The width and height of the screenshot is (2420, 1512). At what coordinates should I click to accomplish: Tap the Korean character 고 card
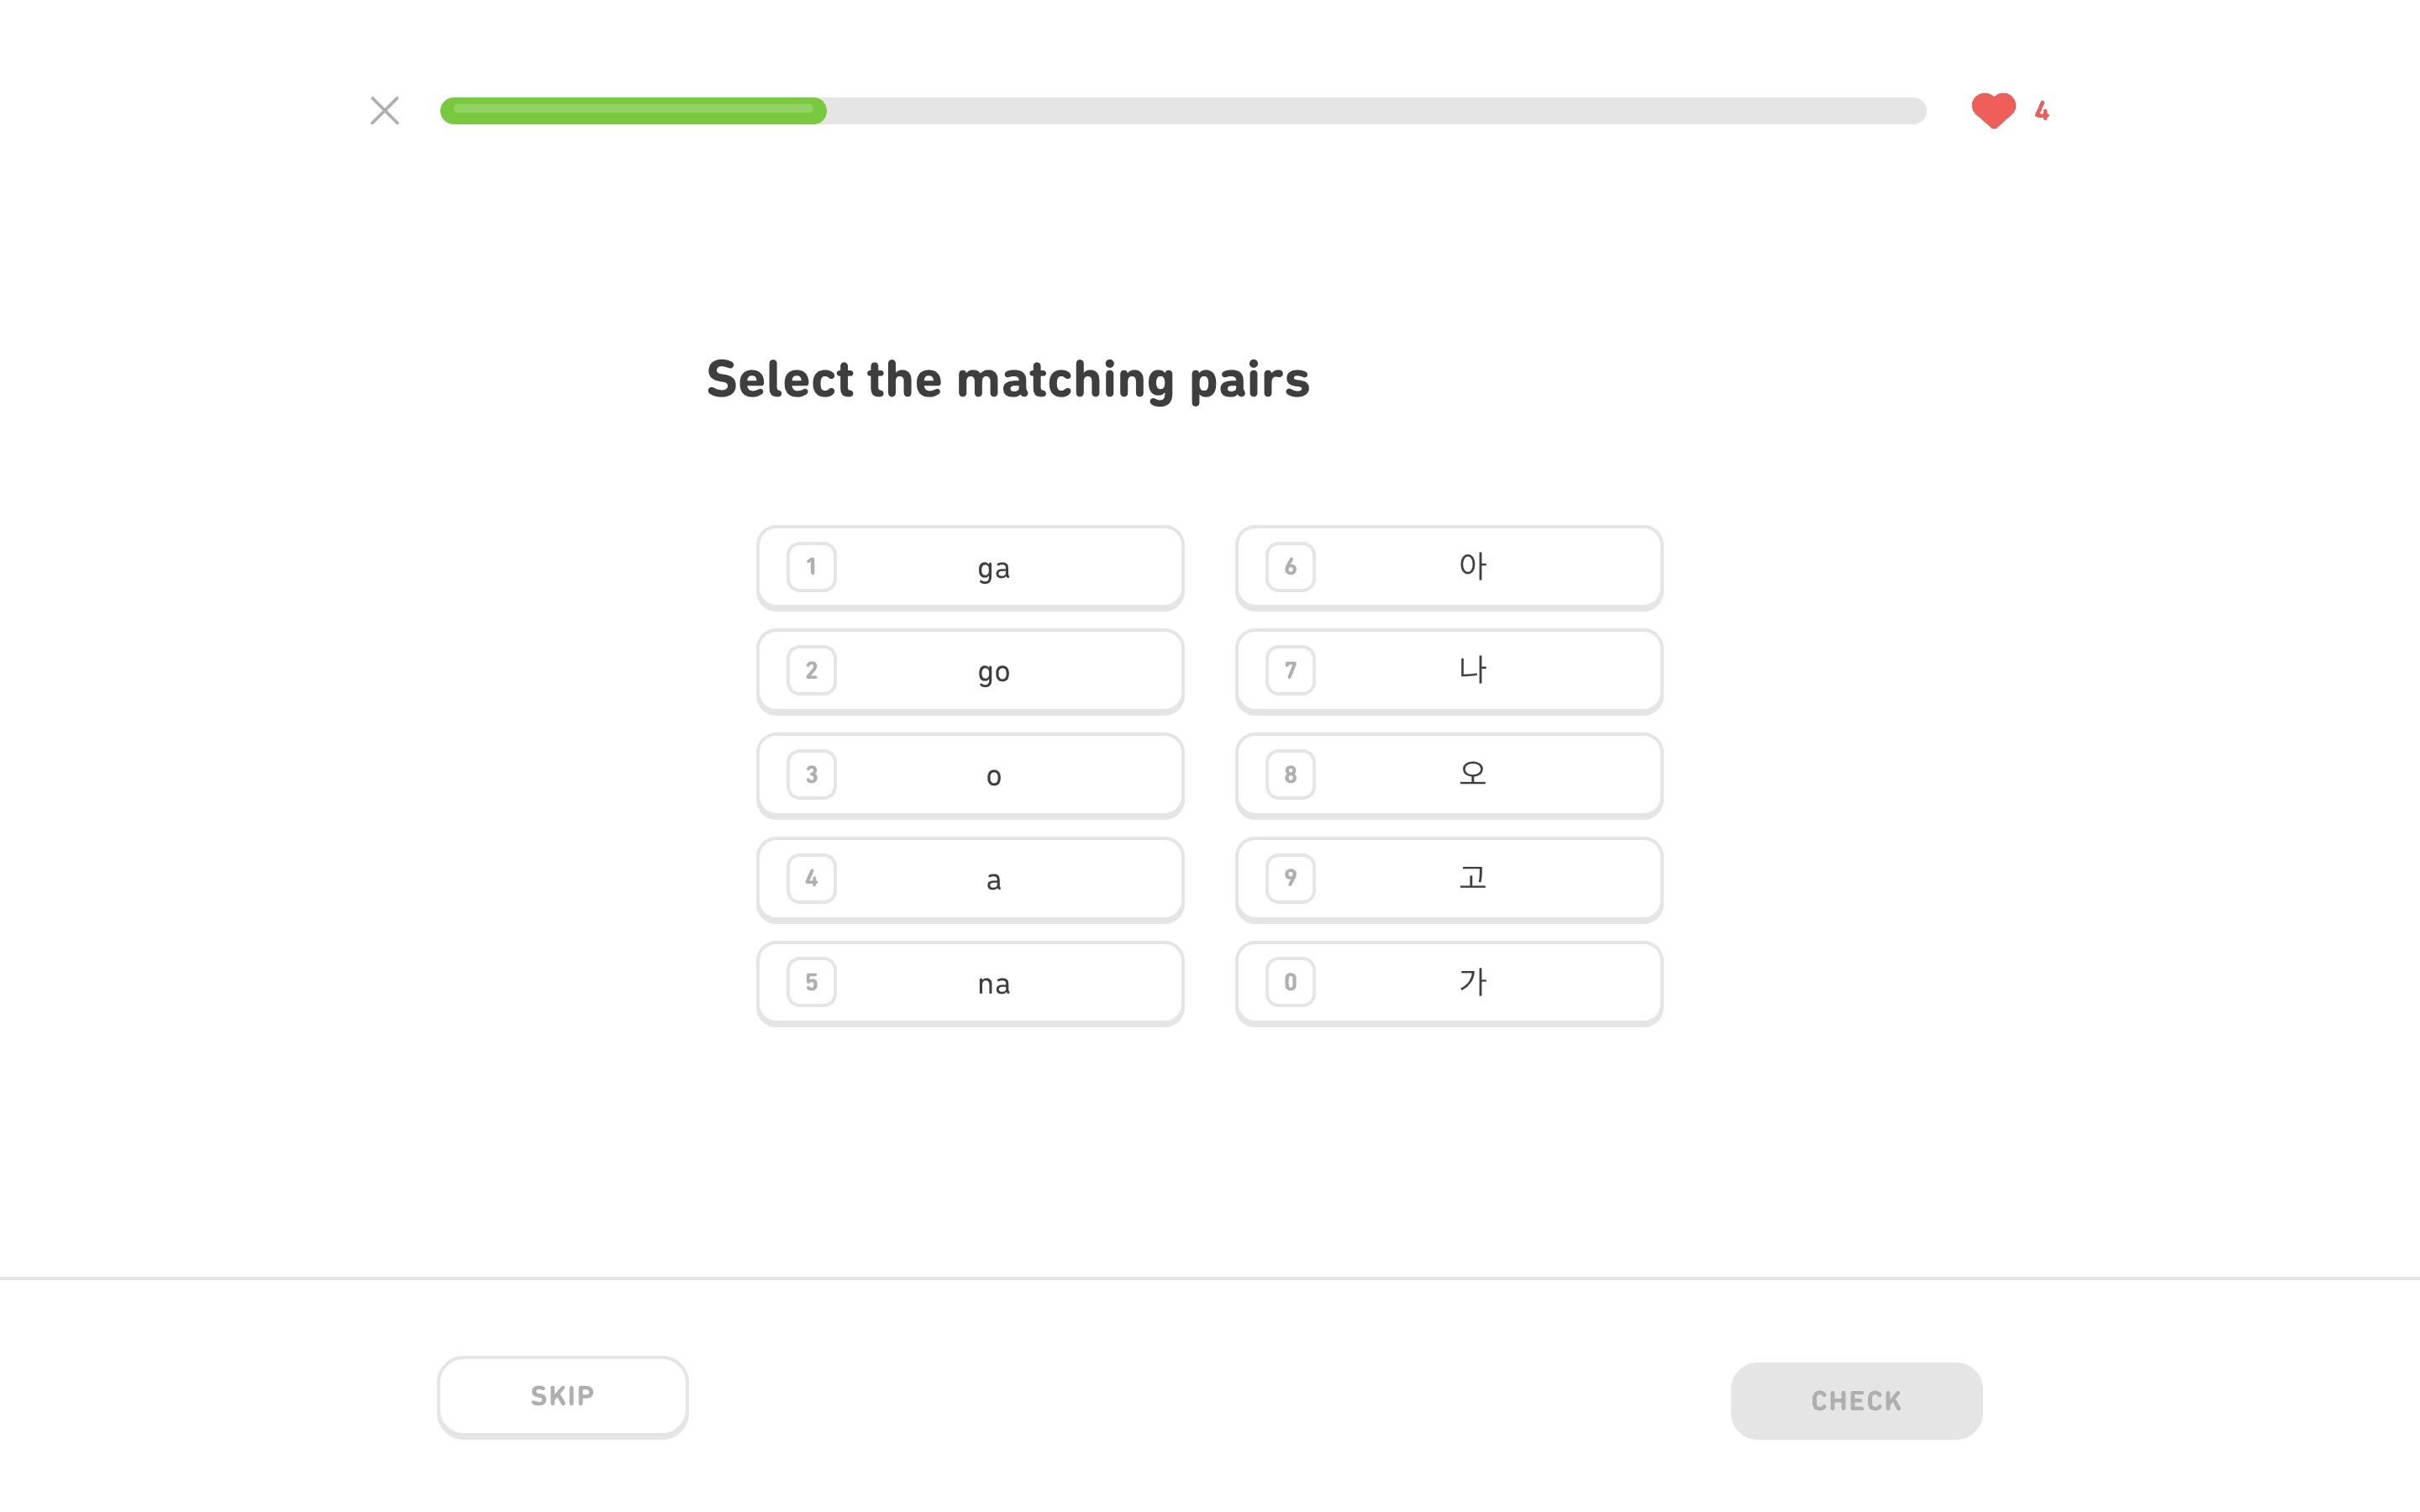coord(1449,879)
